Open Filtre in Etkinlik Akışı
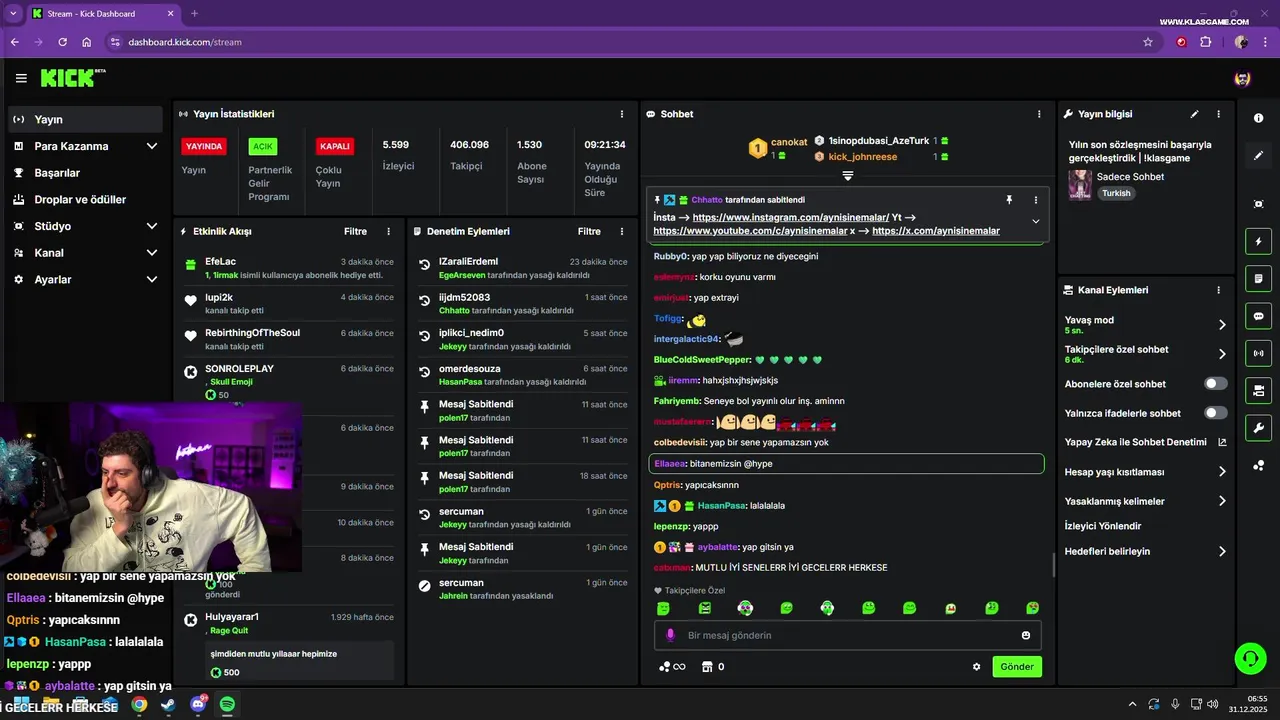Image resolution: width=1280 pixels, height=720 pixels. click(355, 231)
